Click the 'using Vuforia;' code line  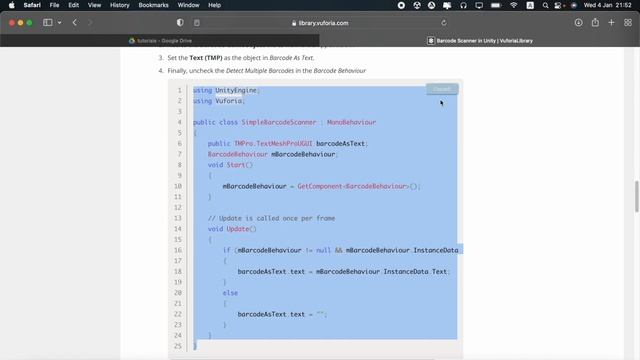coord(219,101)
